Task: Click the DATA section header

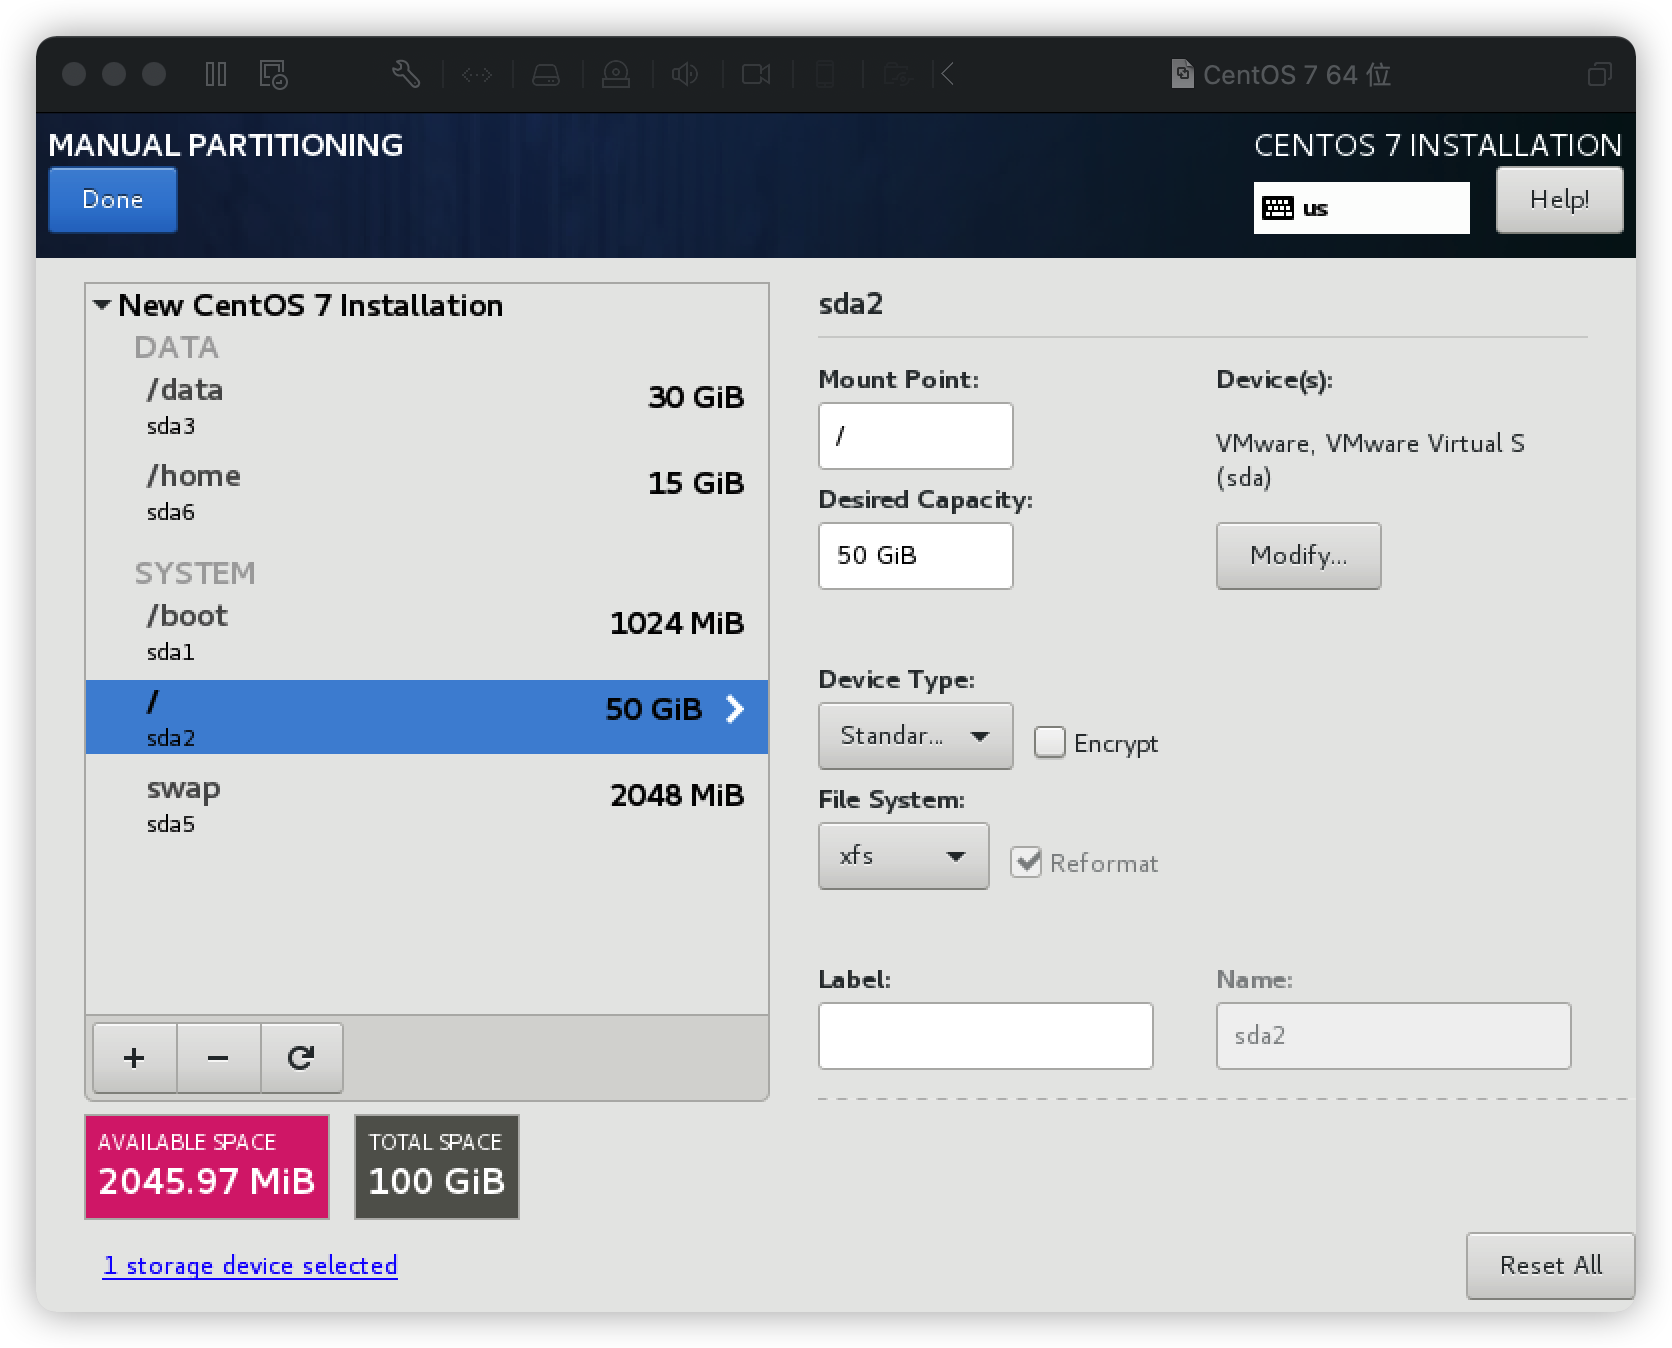Action: [176, 347]
